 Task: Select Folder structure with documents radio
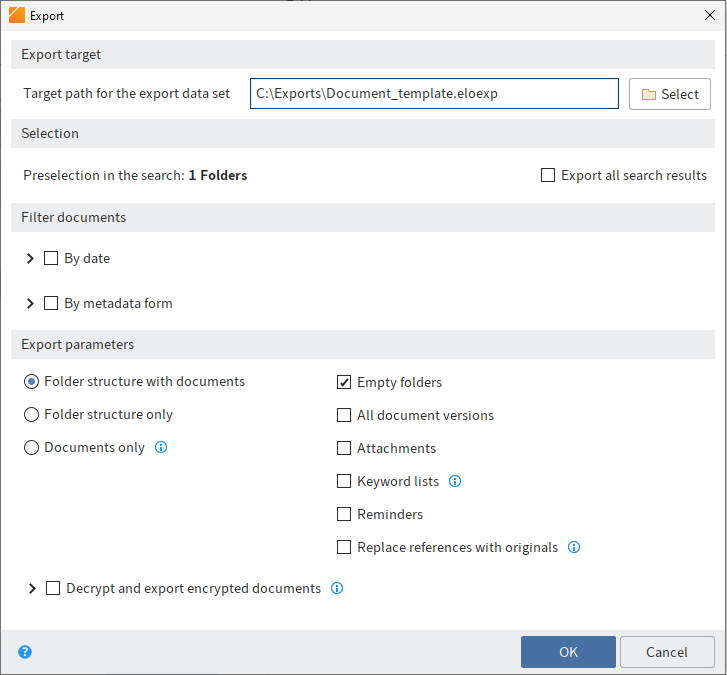point(31,382)
